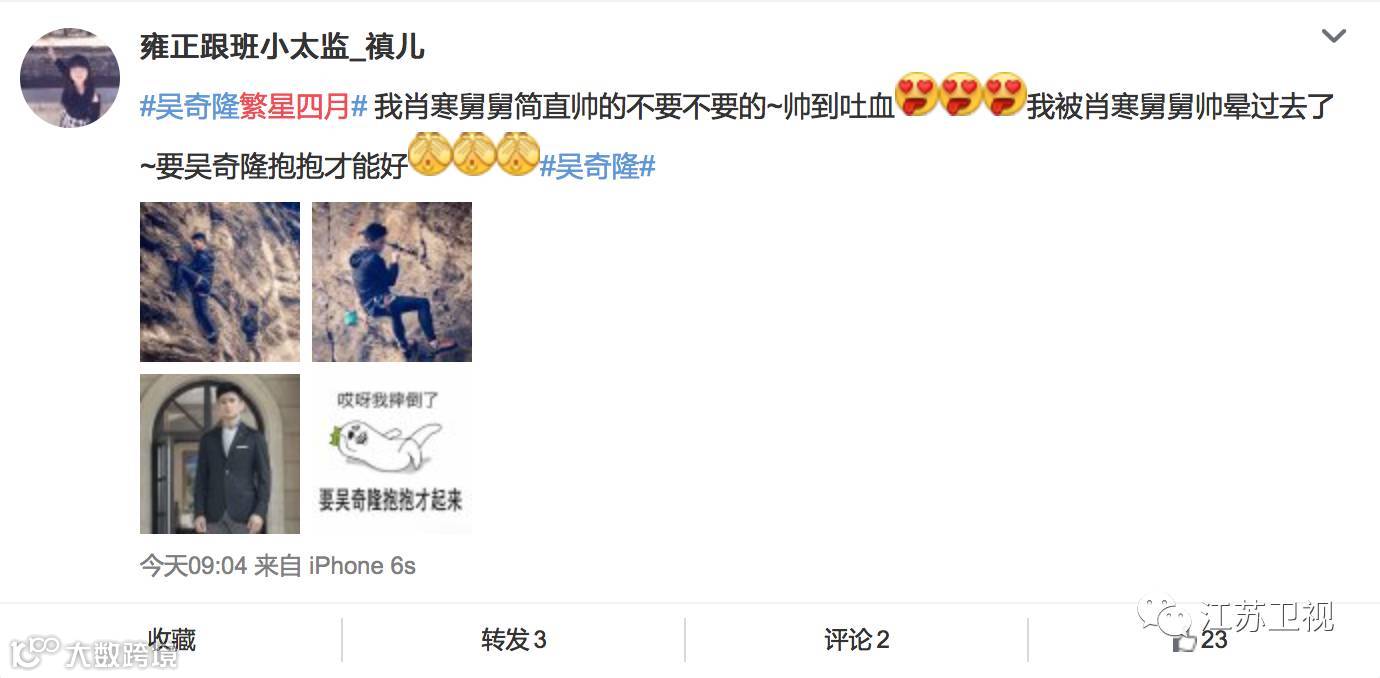Open the post options chevron menu
Screen dimensions: 1380x678
1333,37
